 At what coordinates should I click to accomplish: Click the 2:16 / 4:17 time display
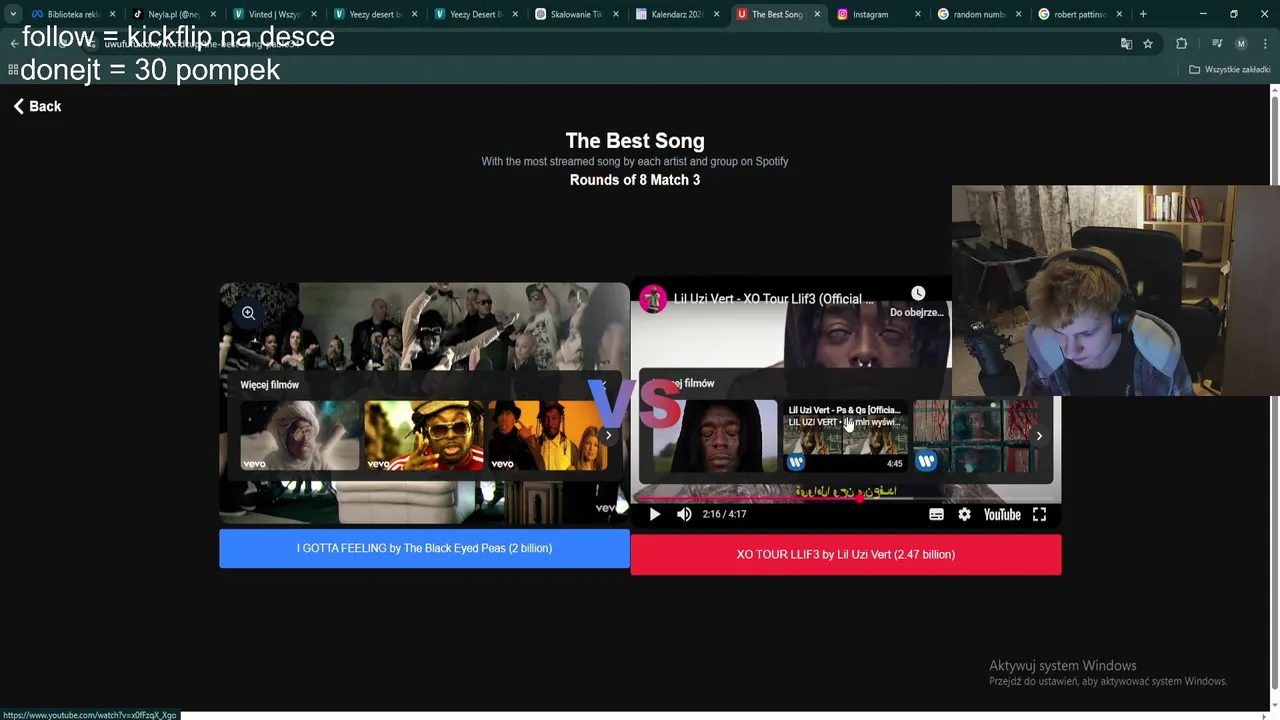coord(724,514)
